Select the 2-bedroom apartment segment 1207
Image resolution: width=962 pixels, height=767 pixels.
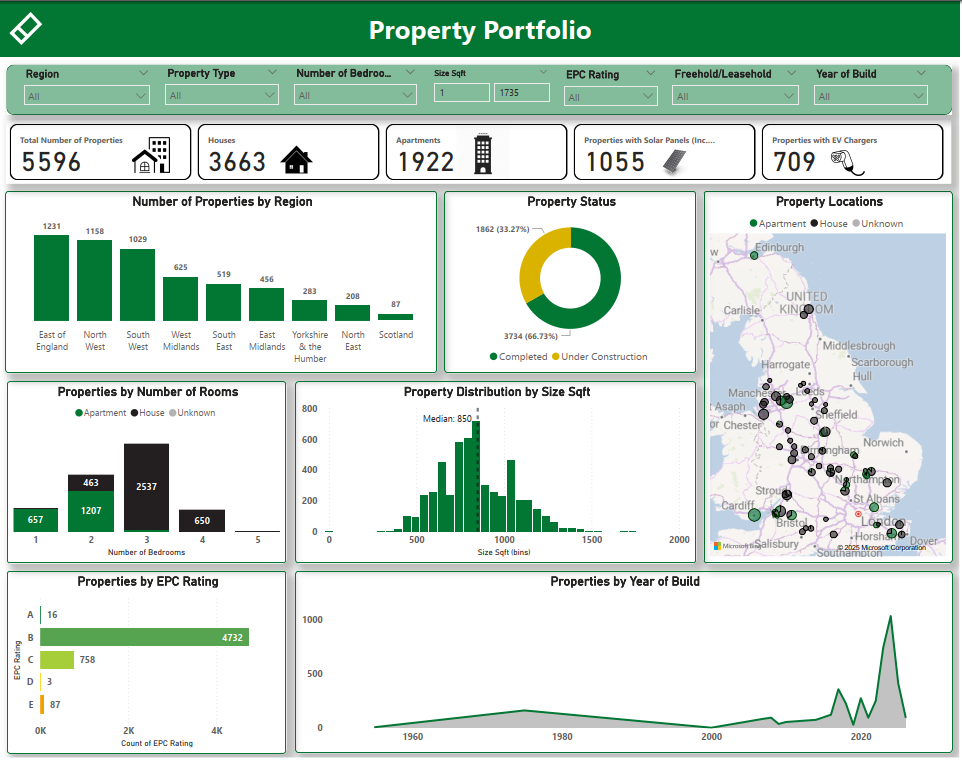click(x=91, y=511)
